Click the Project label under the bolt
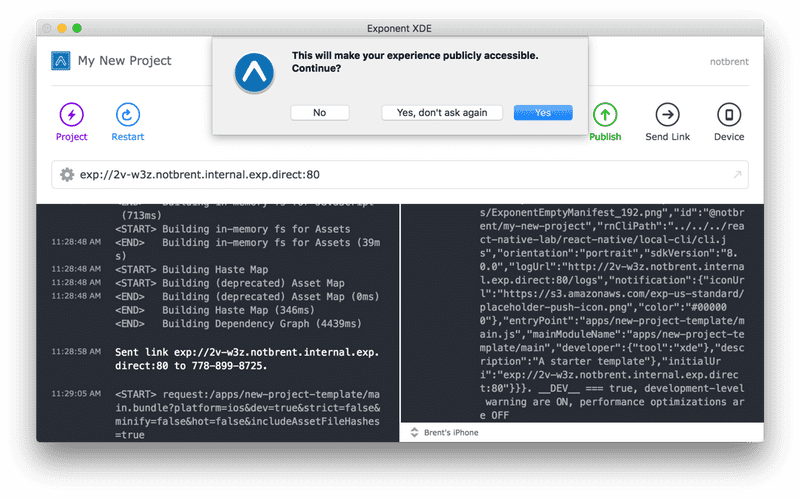 tap(71, 137)
